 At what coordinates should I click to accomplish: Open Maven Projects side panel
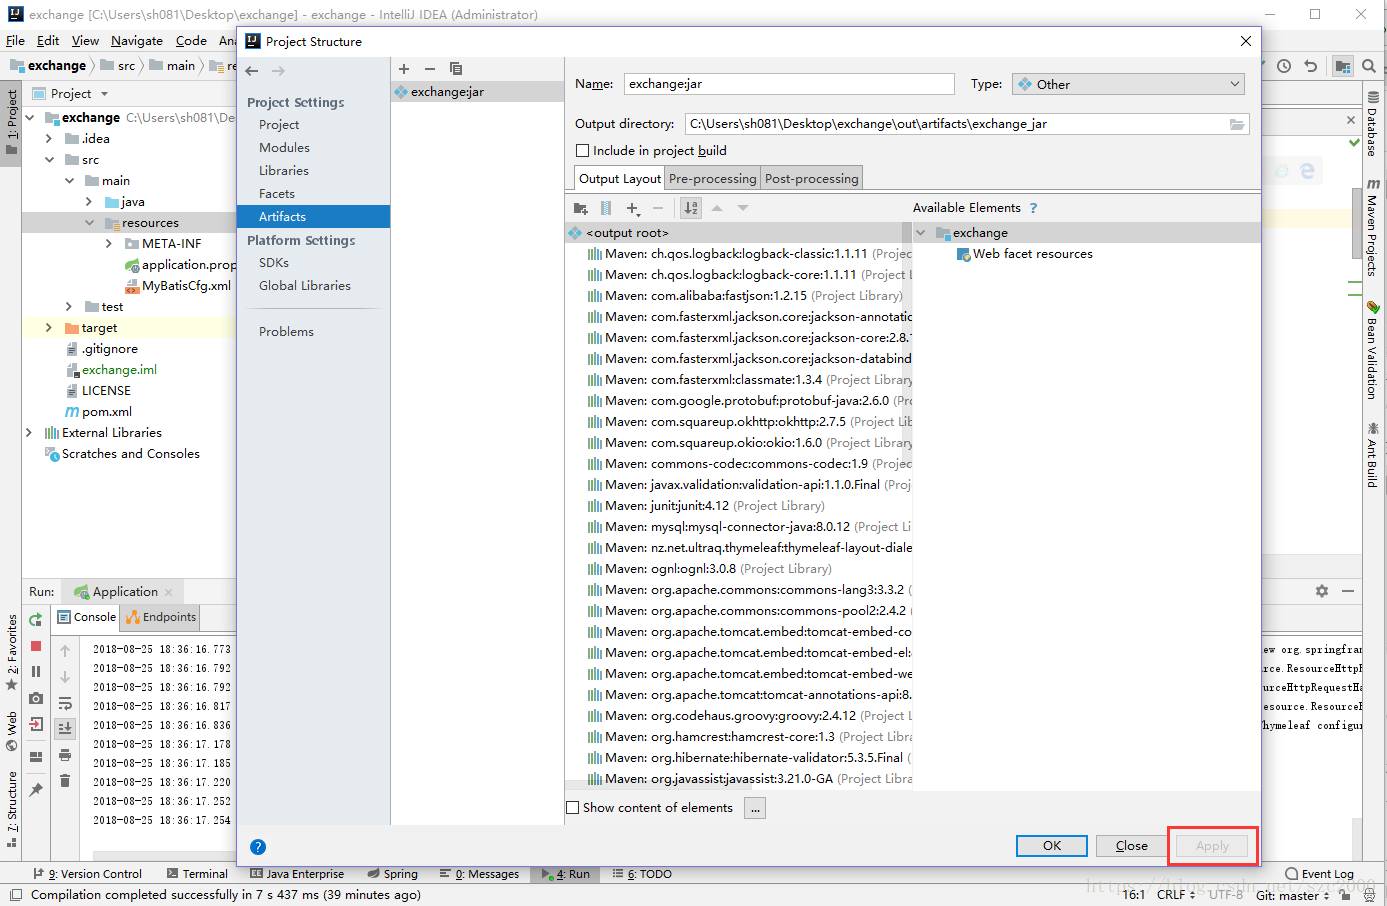coord(1374,227)
